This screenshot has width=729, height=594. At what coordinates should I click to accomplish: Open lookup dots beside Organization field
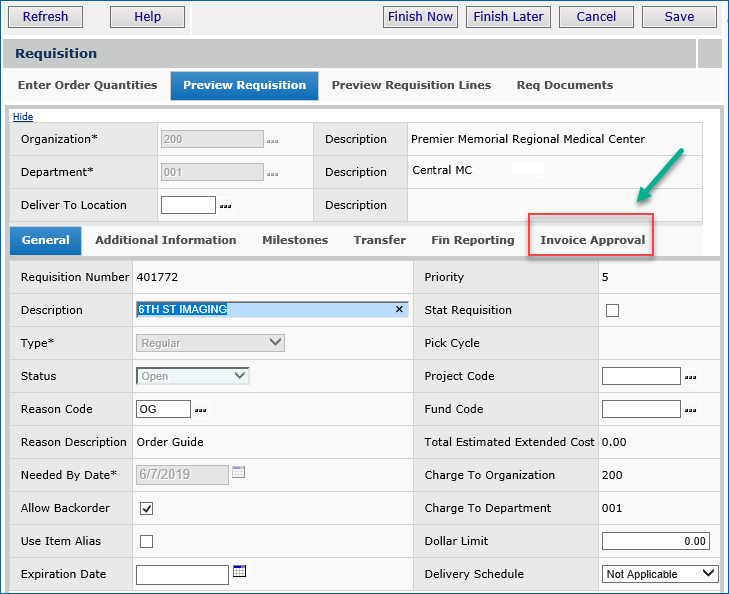(x=273, y=140)
